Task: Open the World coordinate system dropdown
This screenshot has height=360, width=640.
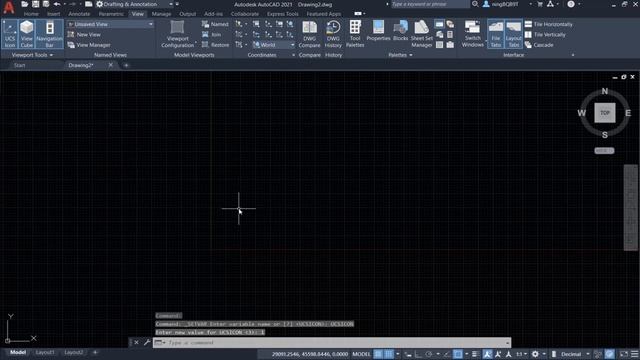Action: coord(273,45)
